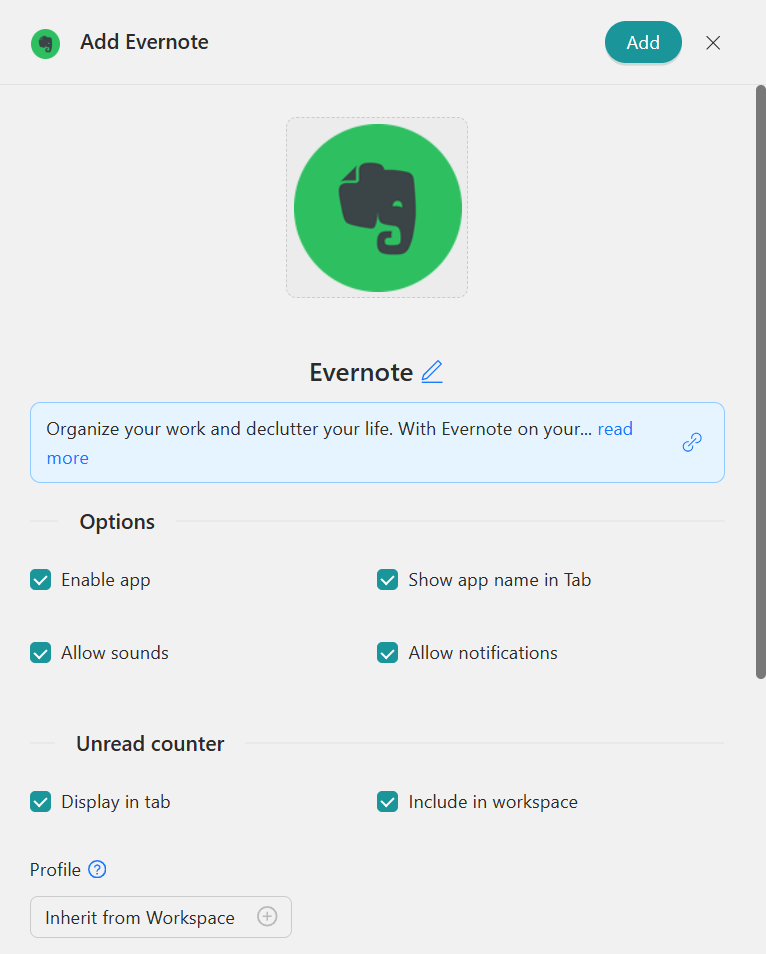Click the Unread counter section heading
Image resolution: width=766 pixels, height=954 pixels.
pos(150,744)
